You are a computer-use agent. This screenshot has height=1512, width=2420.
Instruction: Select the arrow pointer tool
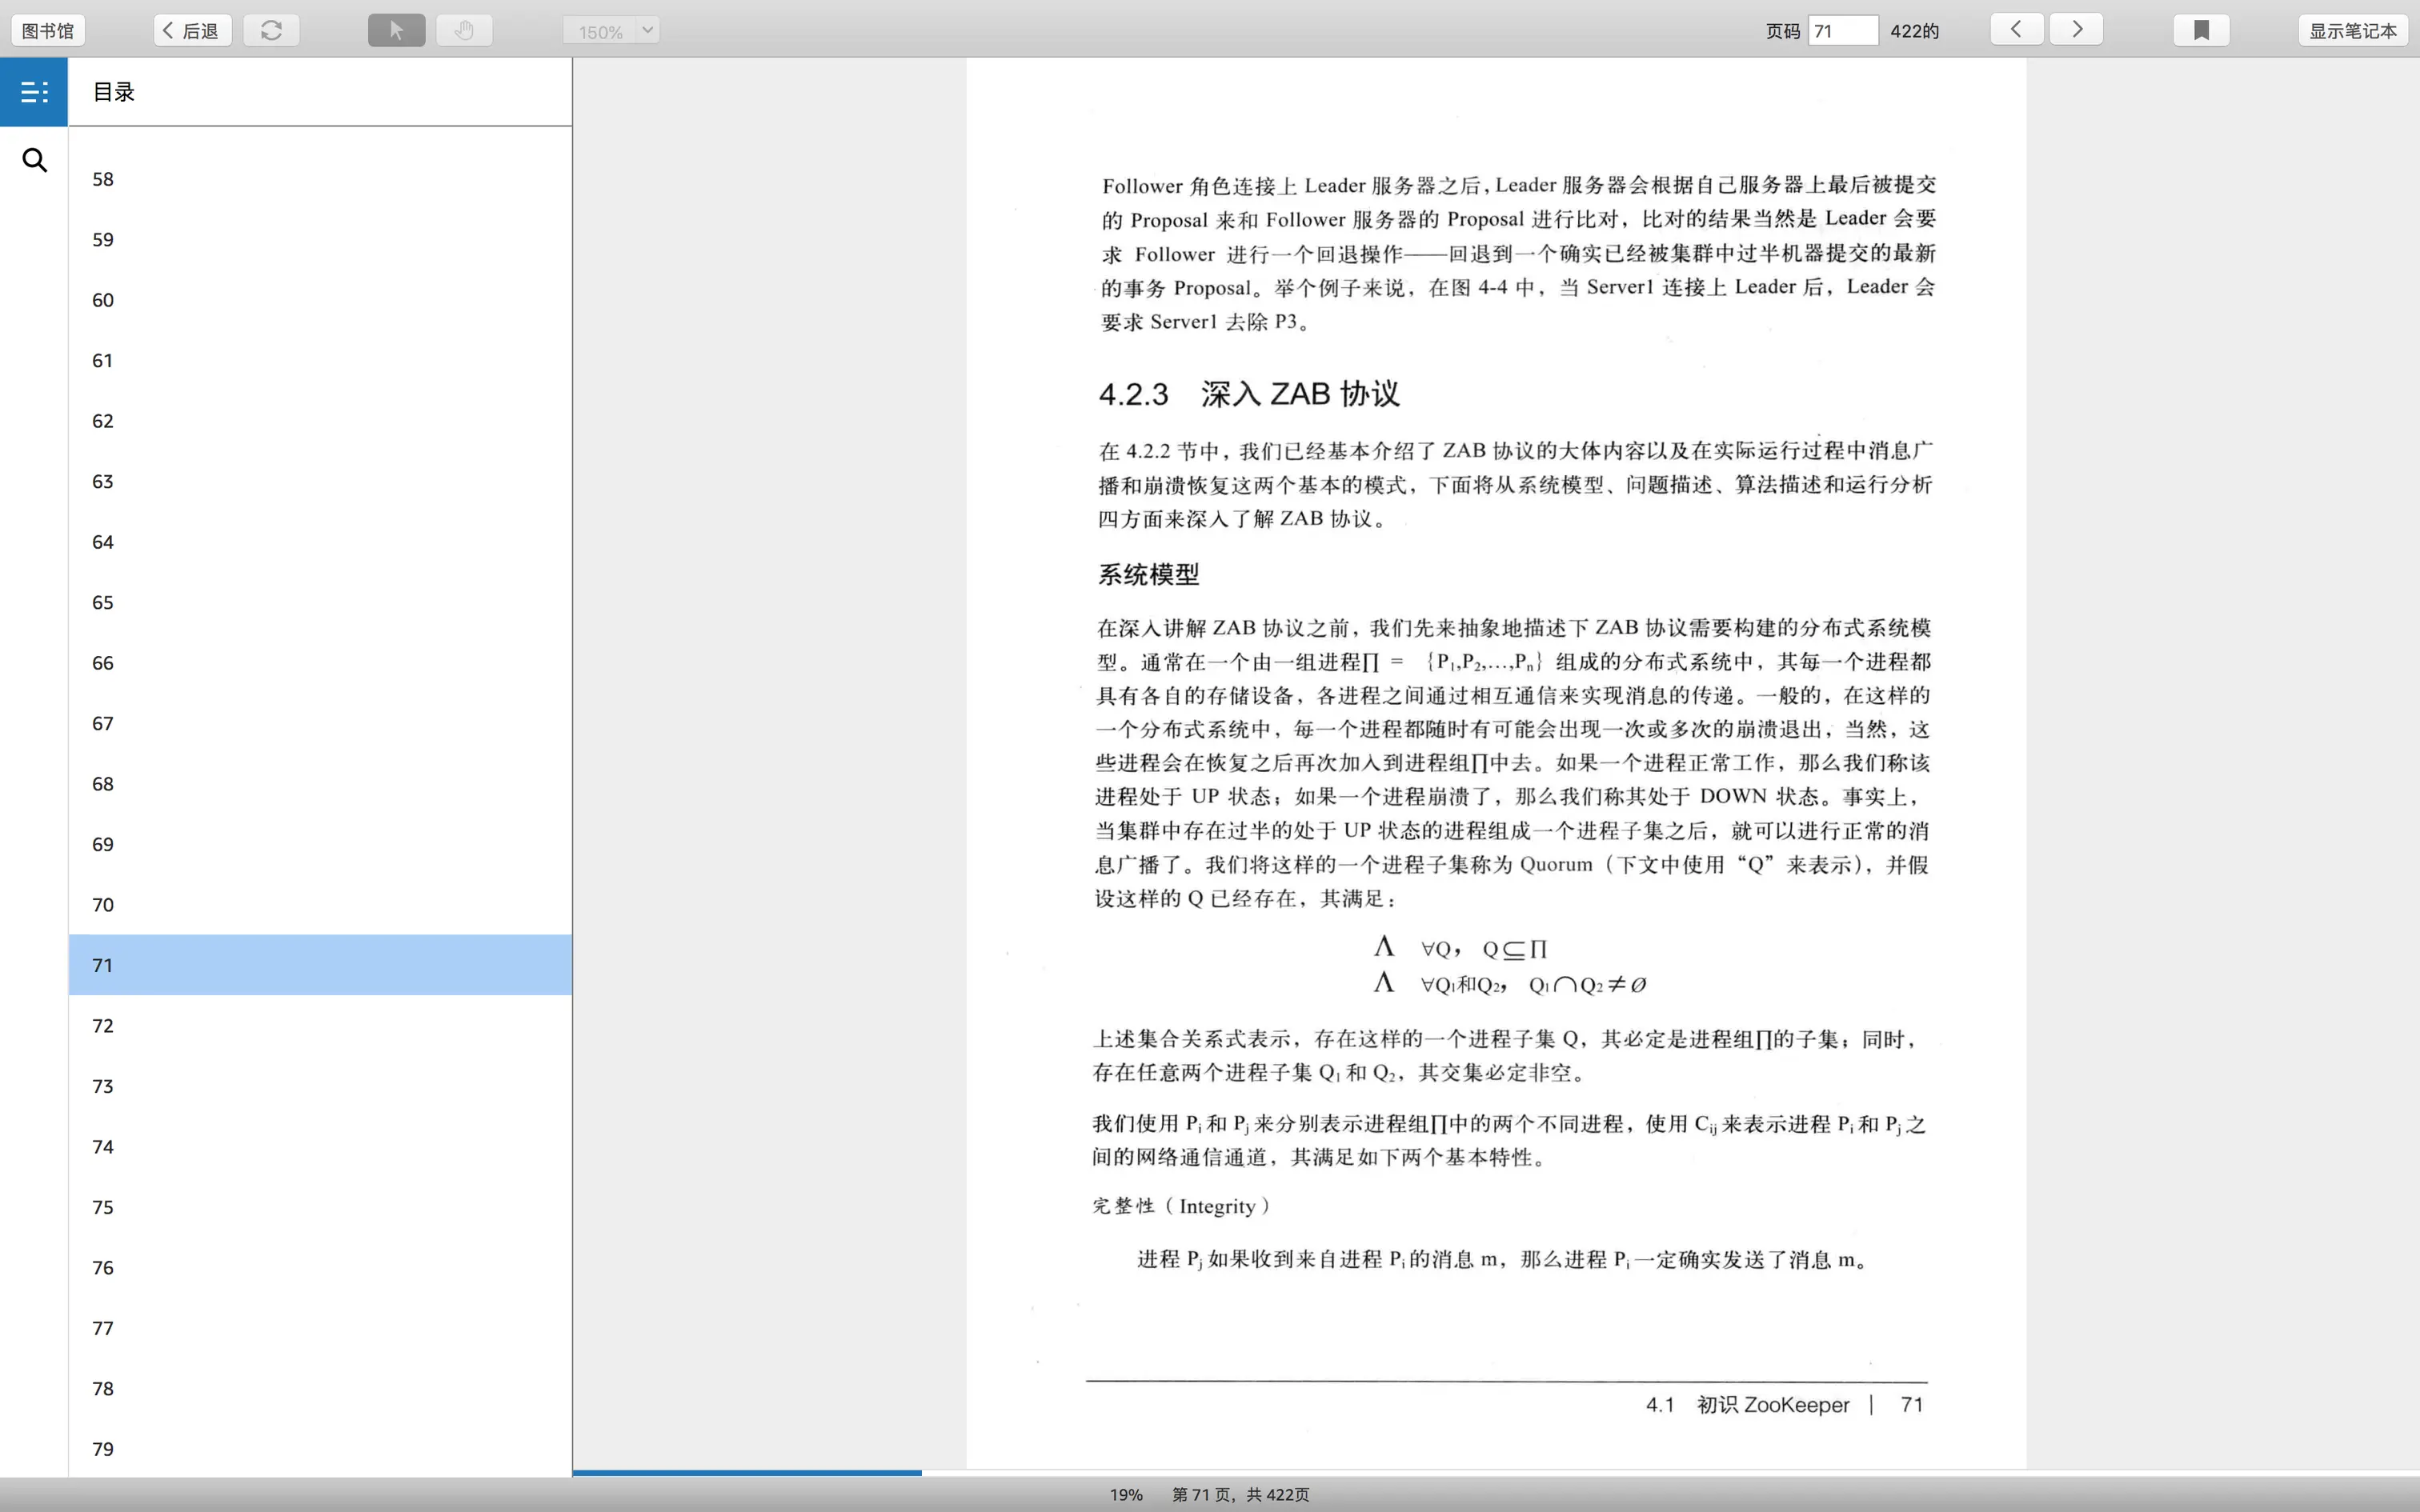pos(396,30)
